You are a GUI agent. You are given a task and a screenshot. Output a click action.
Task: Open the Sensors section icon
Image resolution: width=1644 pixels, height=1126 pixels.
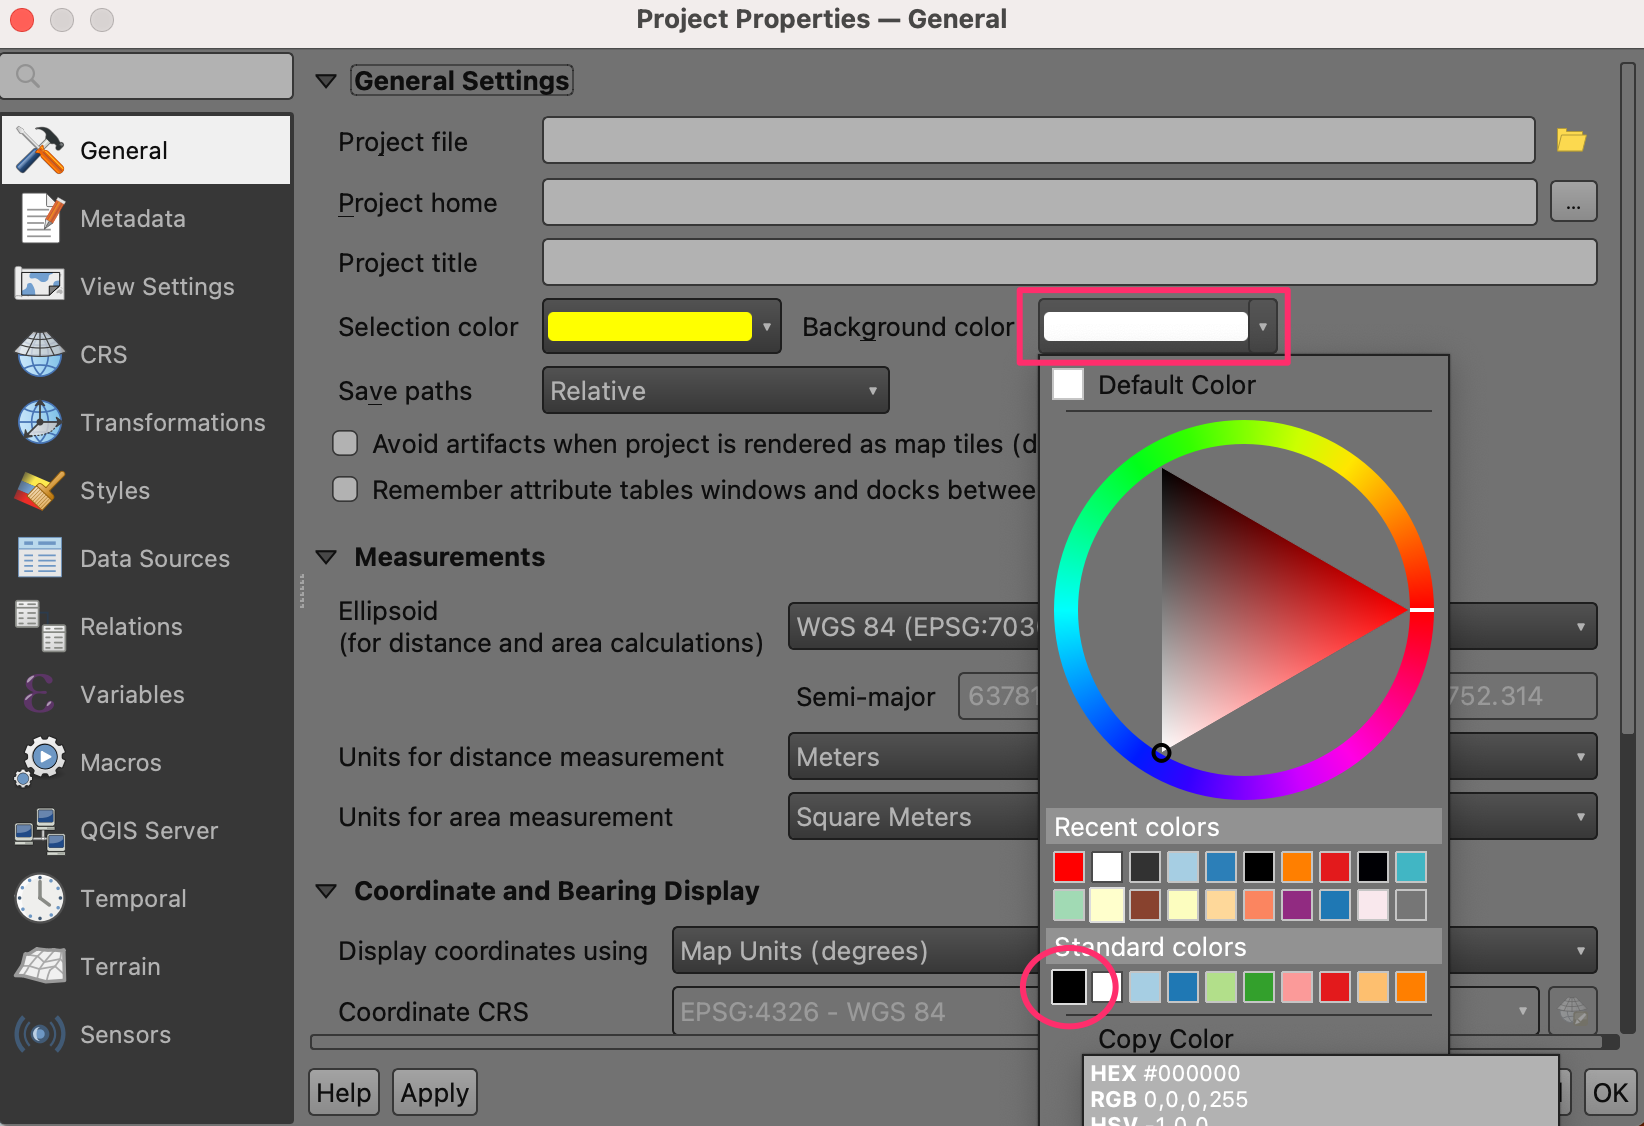point(40,1034)
